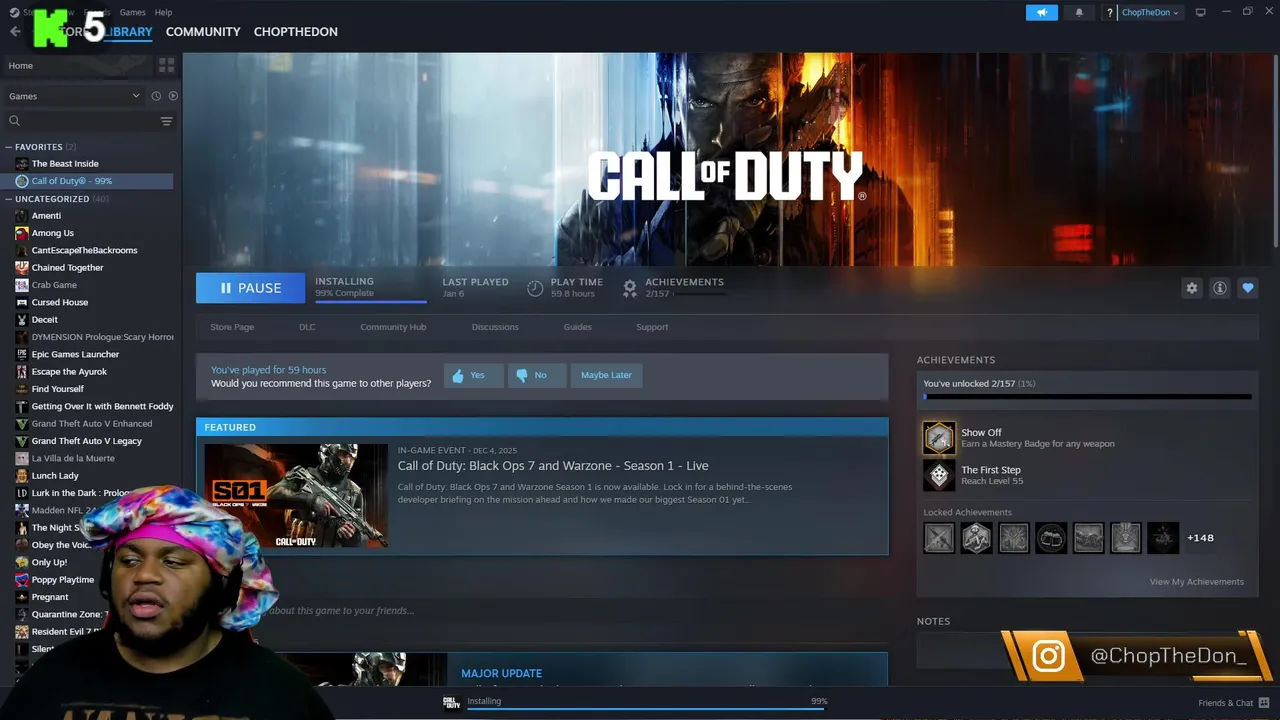
Task: Open the Support link
Action: tap(652, 327)
